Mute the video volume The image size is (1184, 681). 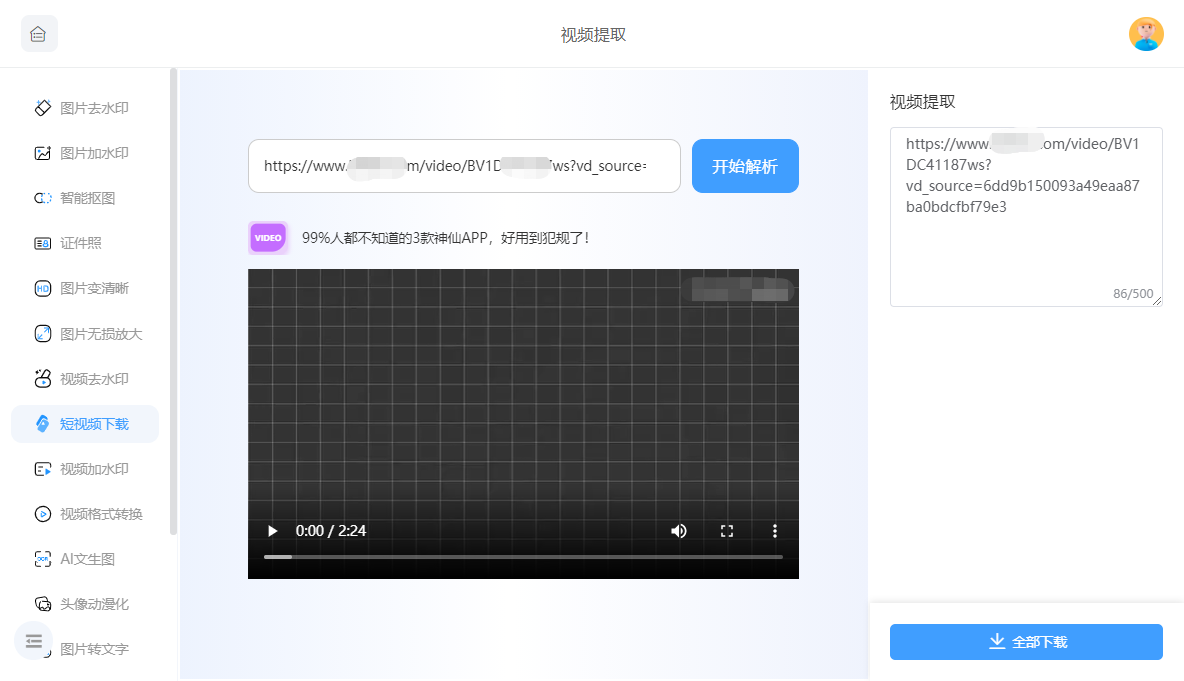pyautogui.click(x=679, y=531)
